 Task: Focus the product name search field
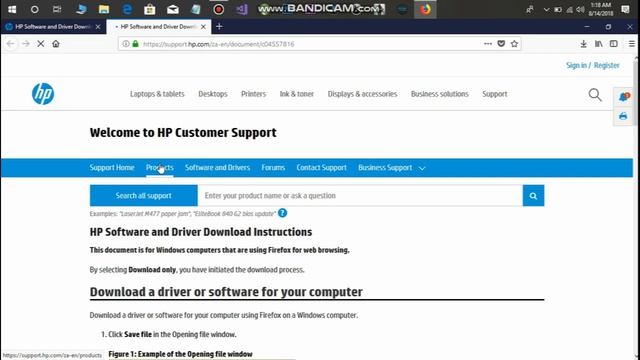(x=360, y=196)
